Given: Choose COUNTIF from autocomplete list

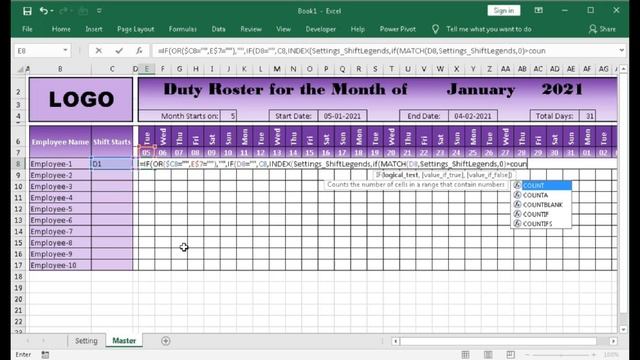Looking at the screenshot, I should click(542, 214).
